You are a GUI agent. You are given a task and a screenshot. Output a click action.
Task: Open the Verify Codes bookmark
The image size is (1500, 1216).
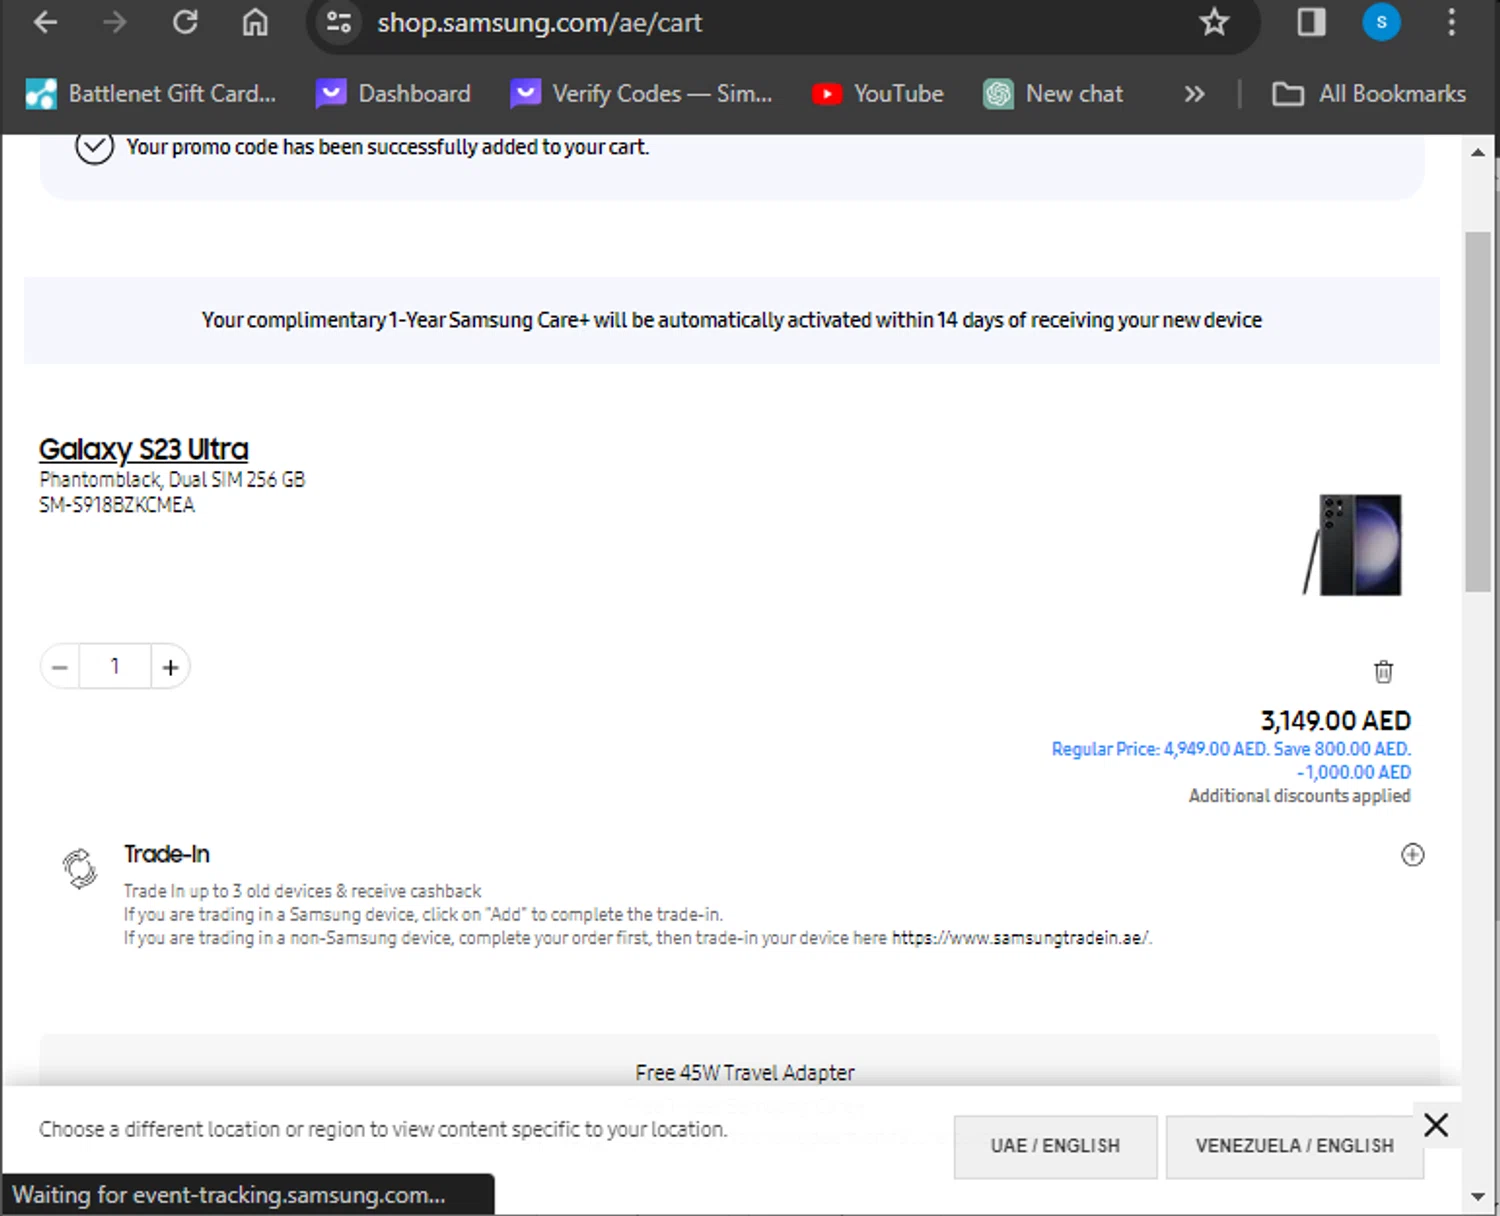pyautogui.click(x=641, y=94)
